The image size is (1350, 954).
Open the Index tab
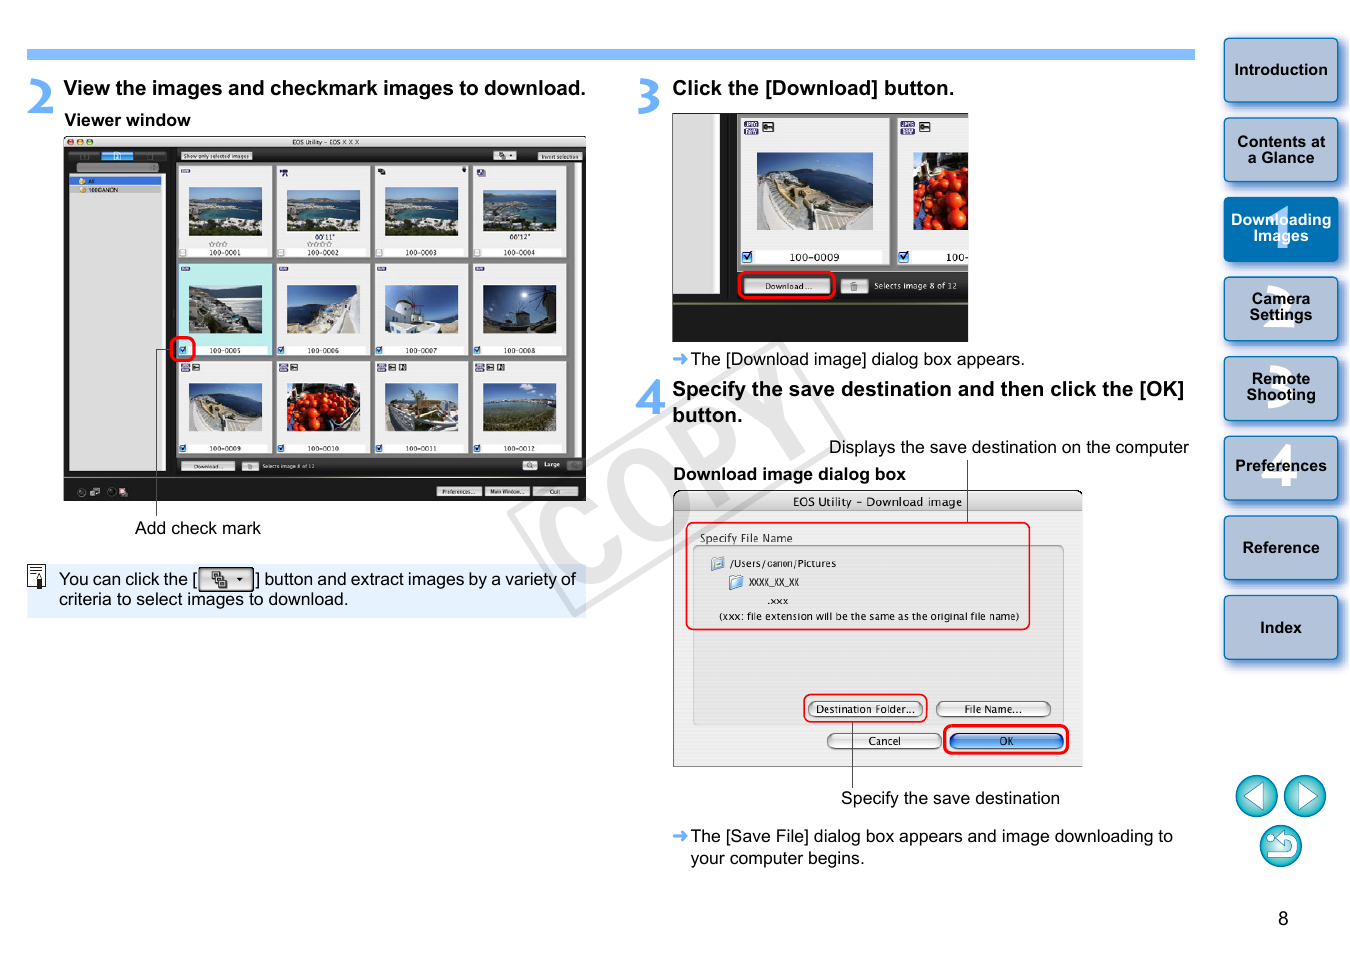(1281, 627)
